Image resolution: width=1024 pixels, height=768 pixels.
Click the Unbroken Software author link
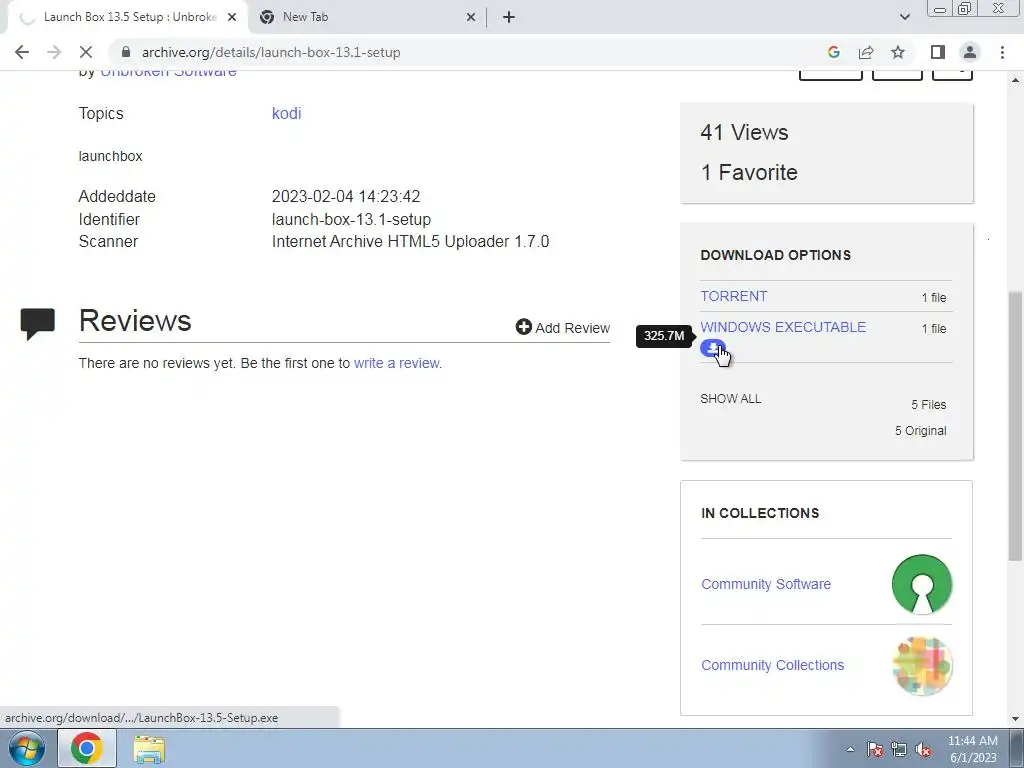168,72
